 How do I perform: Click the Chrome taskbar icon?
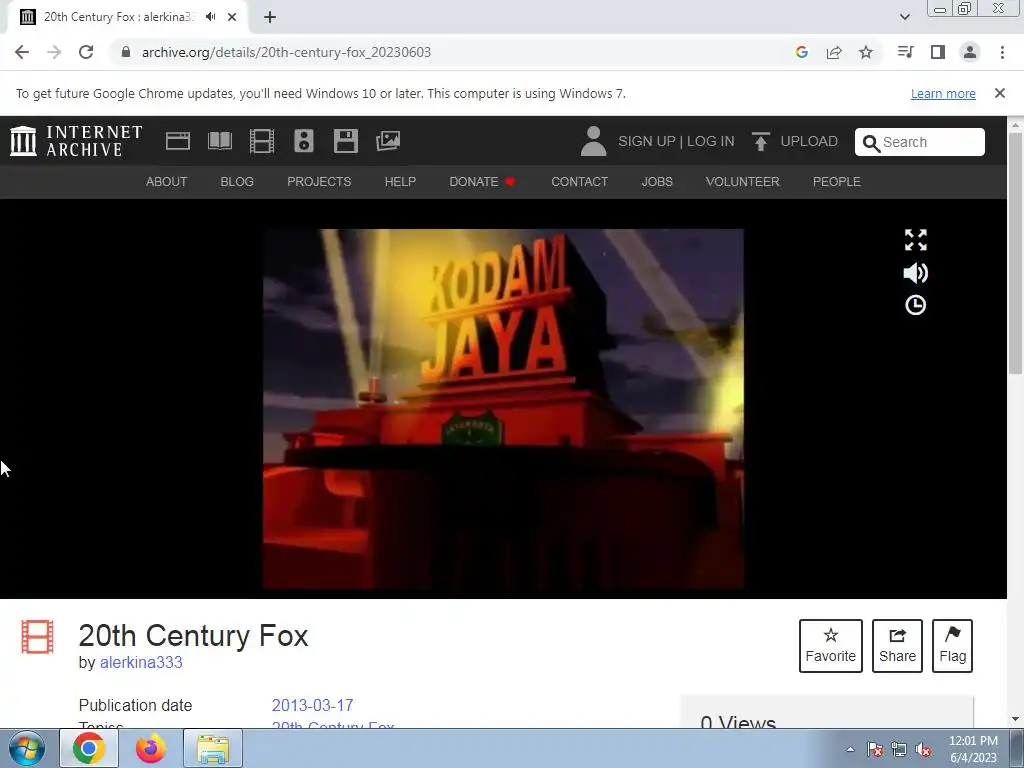pyautogui.click(x=89, y=748)
